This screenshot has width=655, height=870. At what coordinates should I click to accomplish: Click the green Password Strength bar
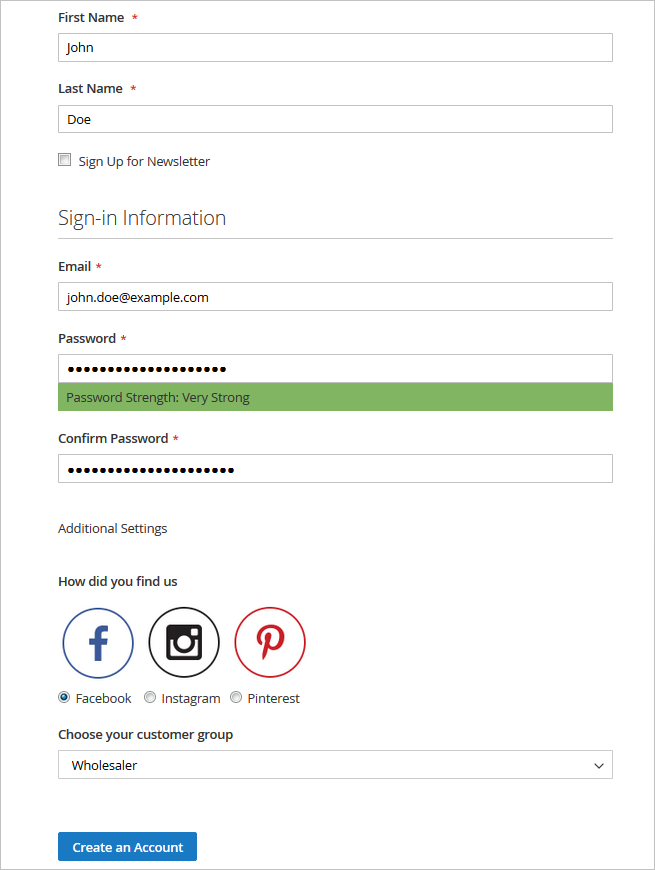335,397
